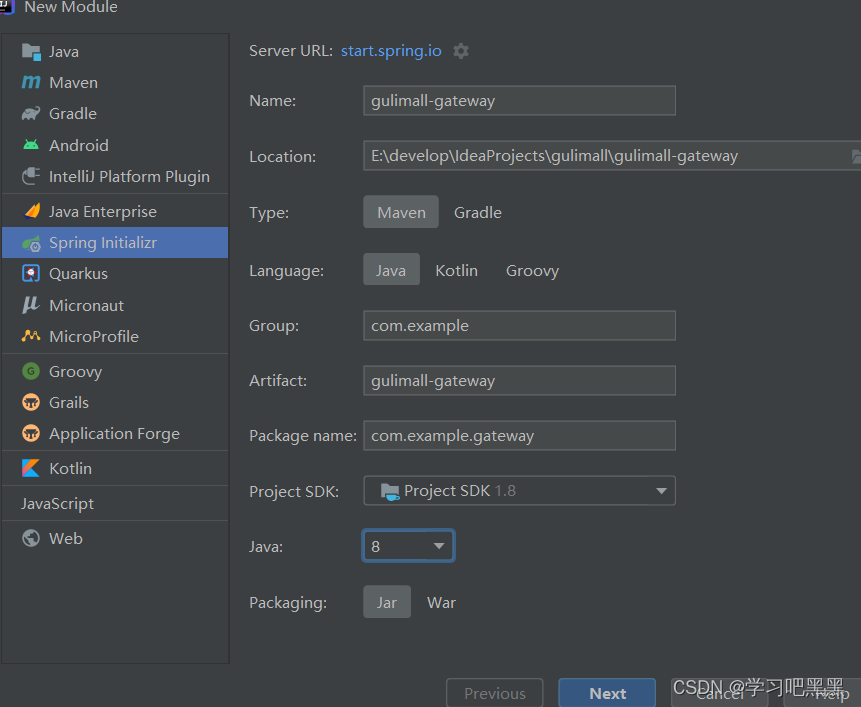Screen dimensions: 861x707
Task: Open the Project SDK dropdown
Action: [519, 491]
